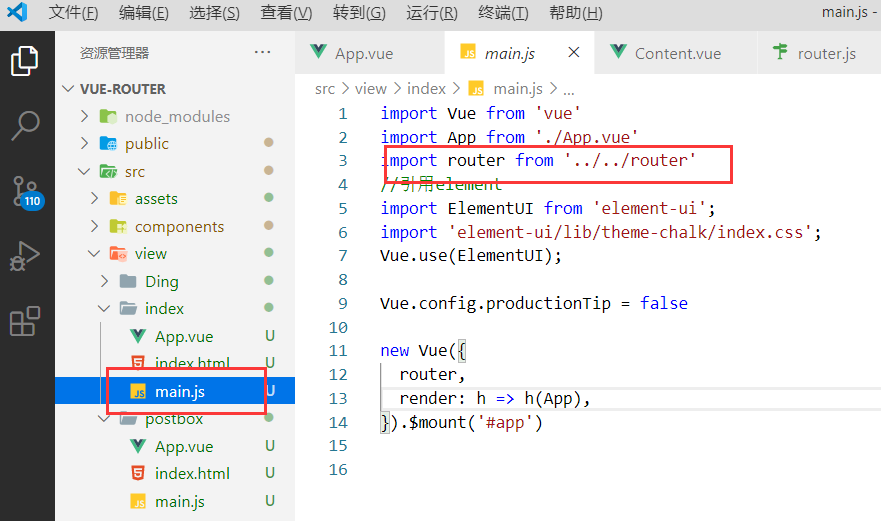The height and width of the screenshot is (521, 881).
Task: Open the 运行(R) menu
Action: (x=432, y=12)
